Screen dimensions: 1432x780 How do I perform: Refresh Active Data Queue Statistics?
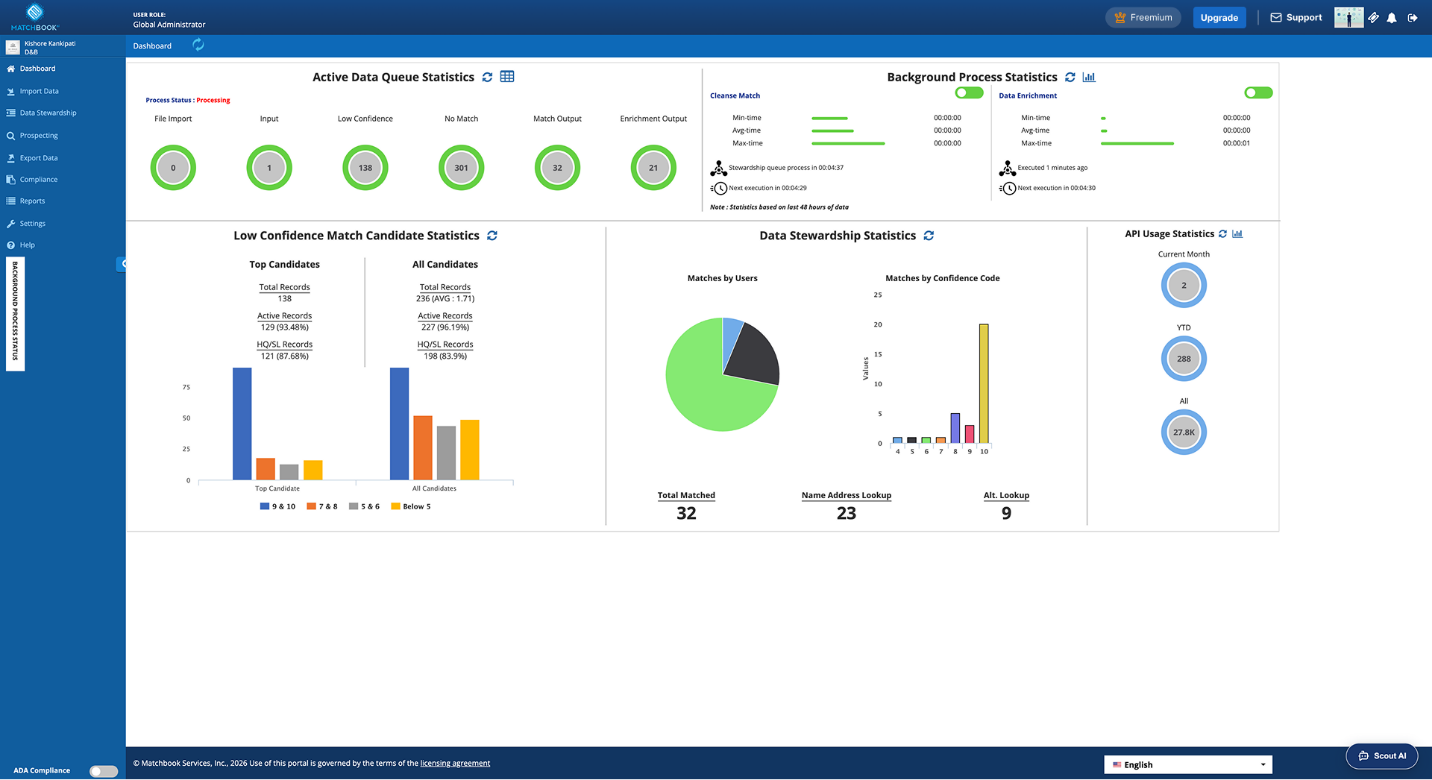[x=487, y=77]
